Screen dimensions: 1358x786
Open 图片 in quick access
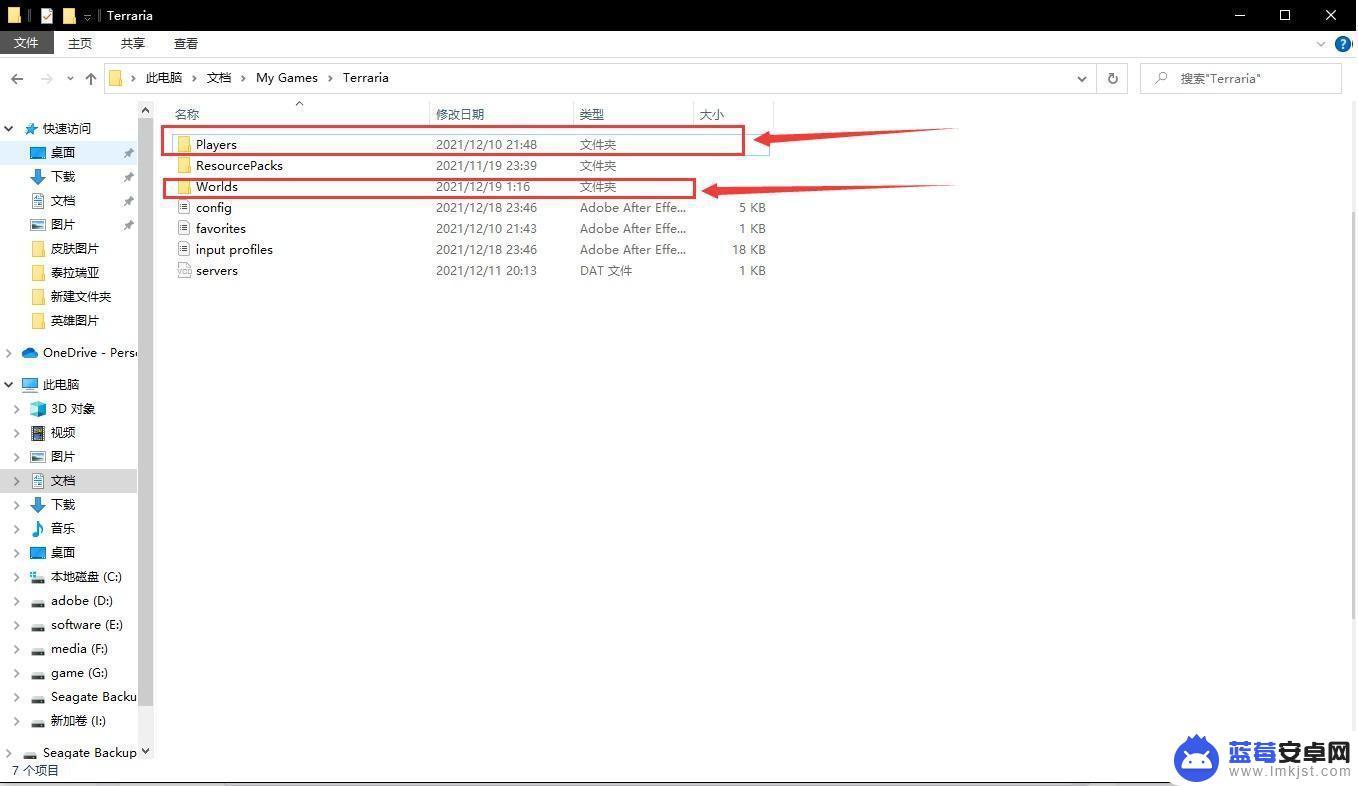point(63,224)
